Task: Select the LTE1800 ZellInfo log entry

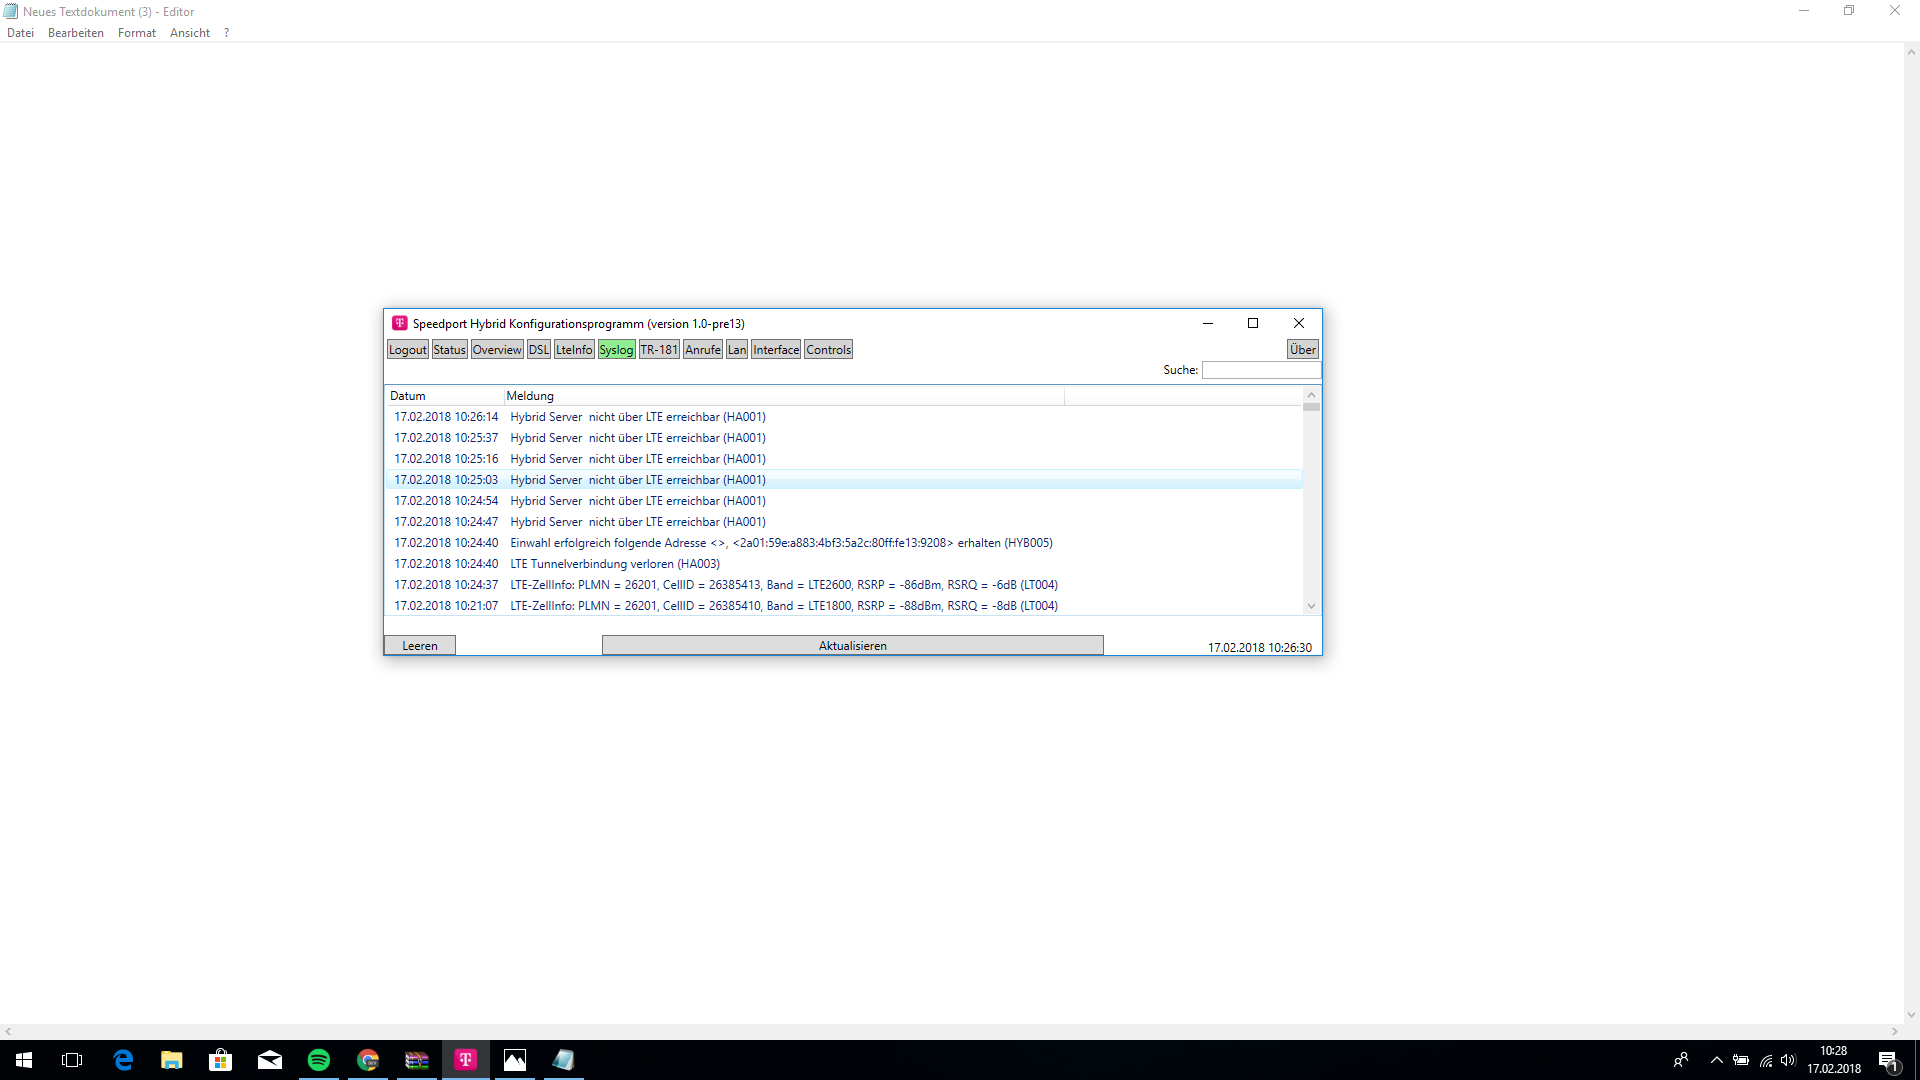Action: point(844,606)
